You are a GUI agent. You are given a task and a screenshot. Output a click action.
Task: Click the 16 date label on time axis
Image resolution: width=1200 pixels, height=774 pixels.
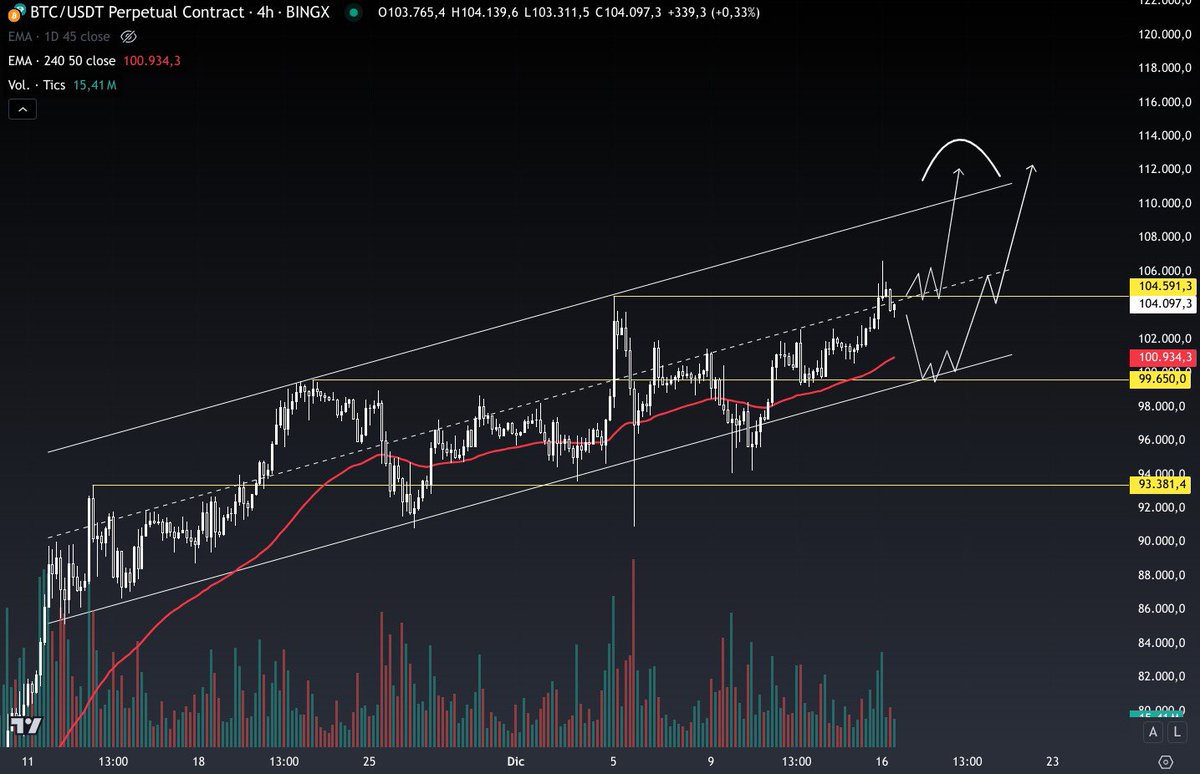click(882, 762)
